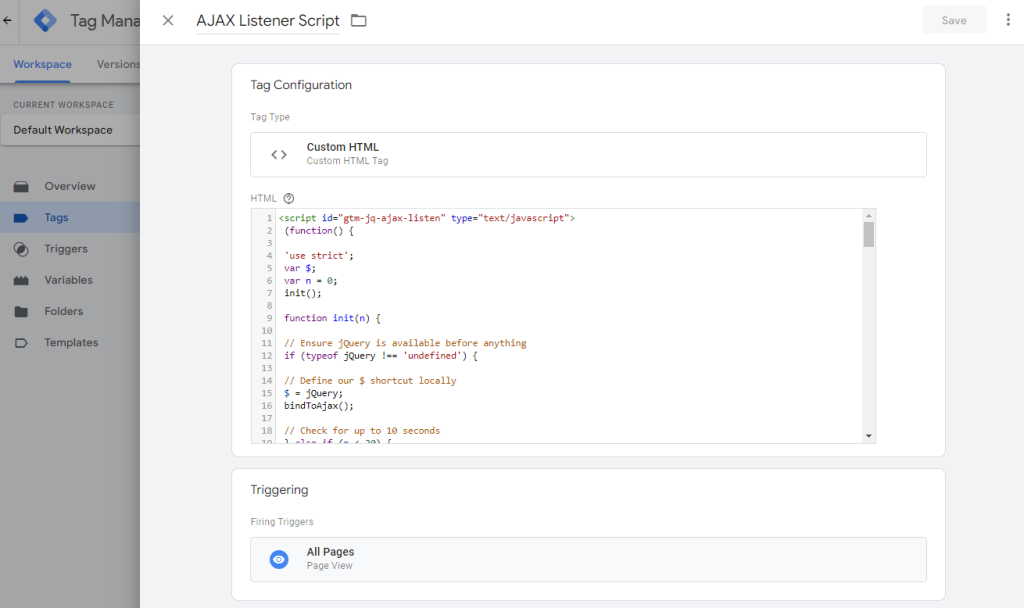Image resolution: width=1024 pixels, height=608 pixels.
Task: Open the three-dot overflow menu
Action: pos(1008,19)
